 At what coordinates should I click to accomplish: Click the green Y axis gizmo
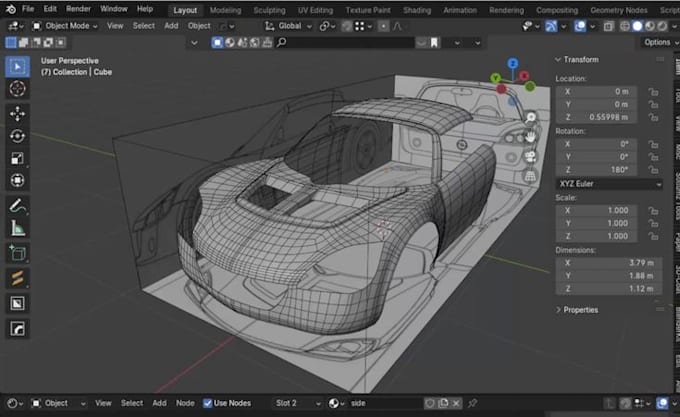click(x=495, y=78)
